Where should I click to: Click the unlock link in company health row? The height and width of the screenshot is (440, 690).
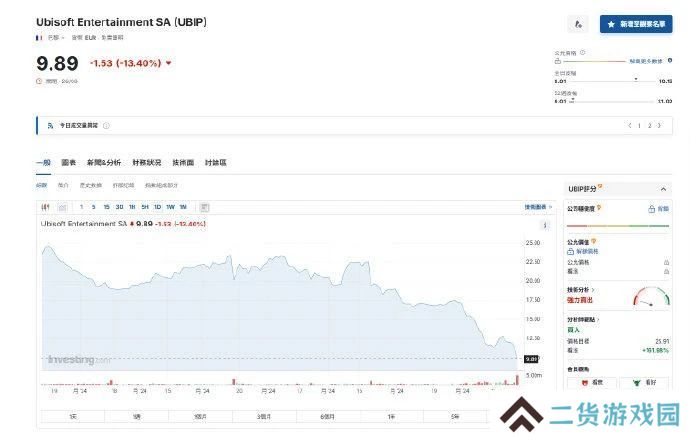click(659, 209)
